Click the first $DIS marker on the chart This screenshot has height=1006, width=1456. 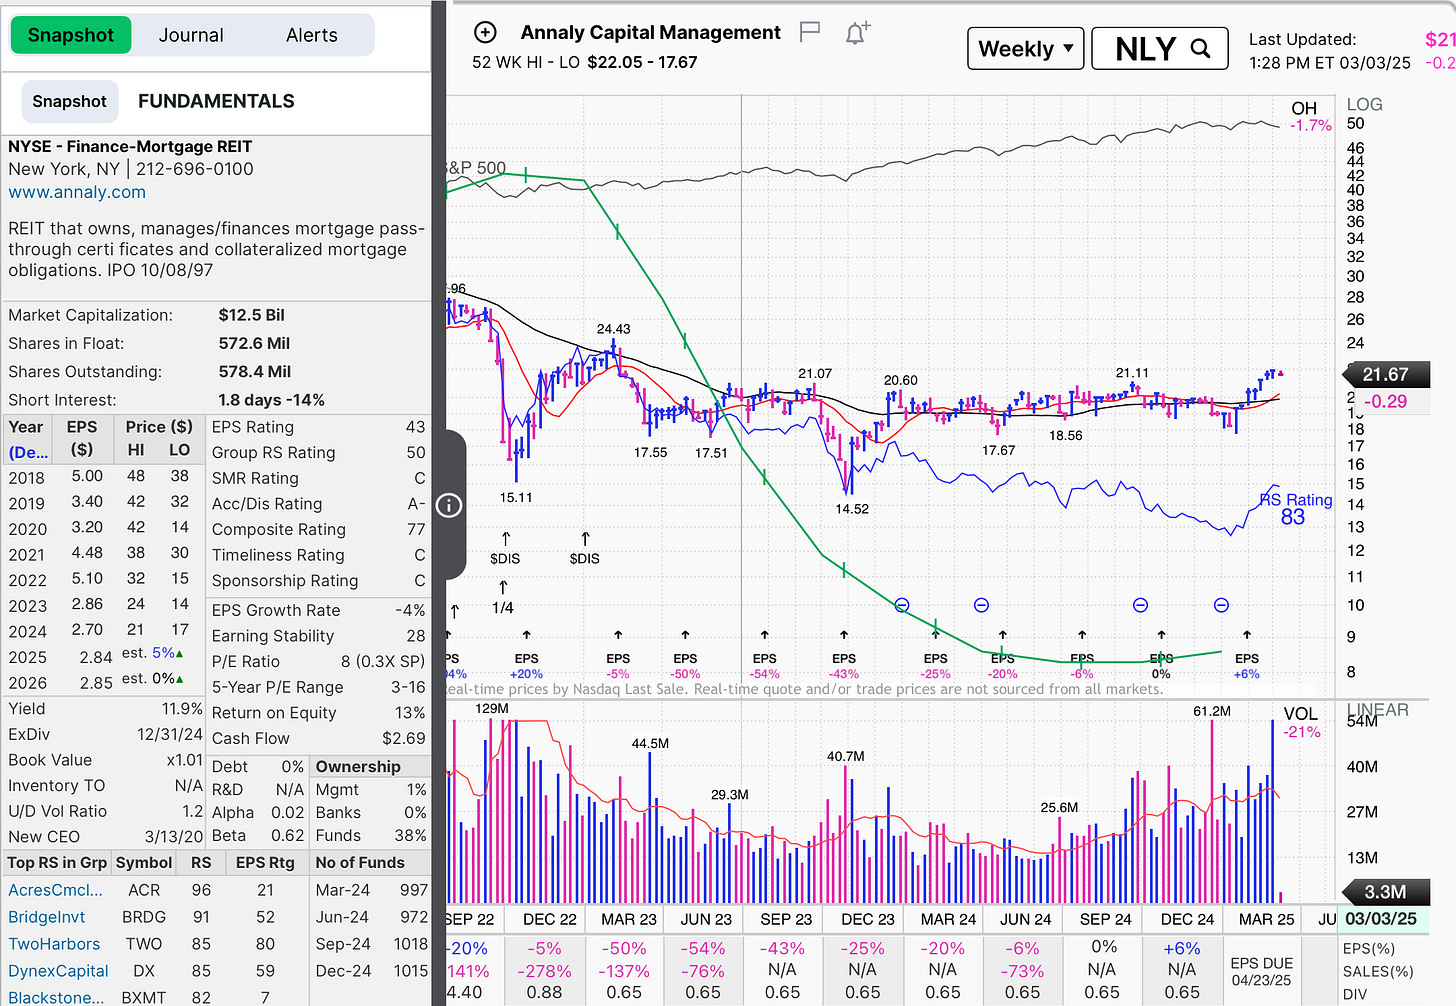click(505, 558)
